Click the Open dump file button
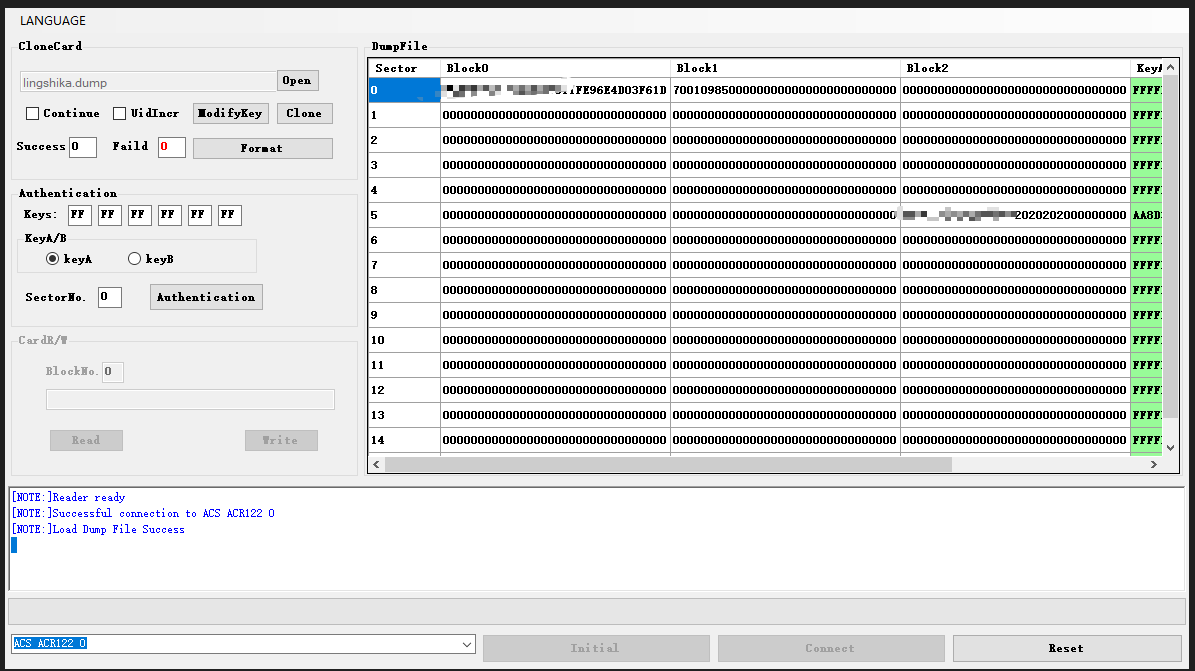The width and height of the screenshot is (1195, 671). point(296,81)
